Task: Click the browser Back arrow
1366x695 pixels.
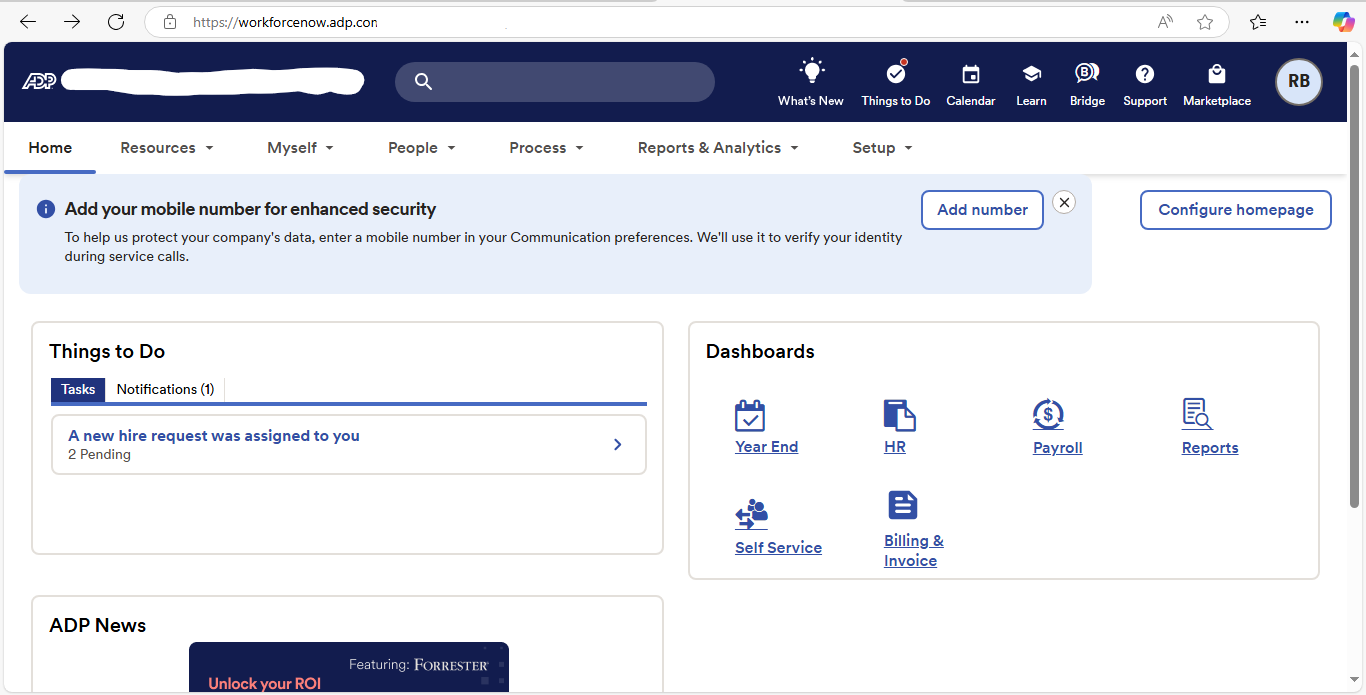Action: (x=28, y=21)
